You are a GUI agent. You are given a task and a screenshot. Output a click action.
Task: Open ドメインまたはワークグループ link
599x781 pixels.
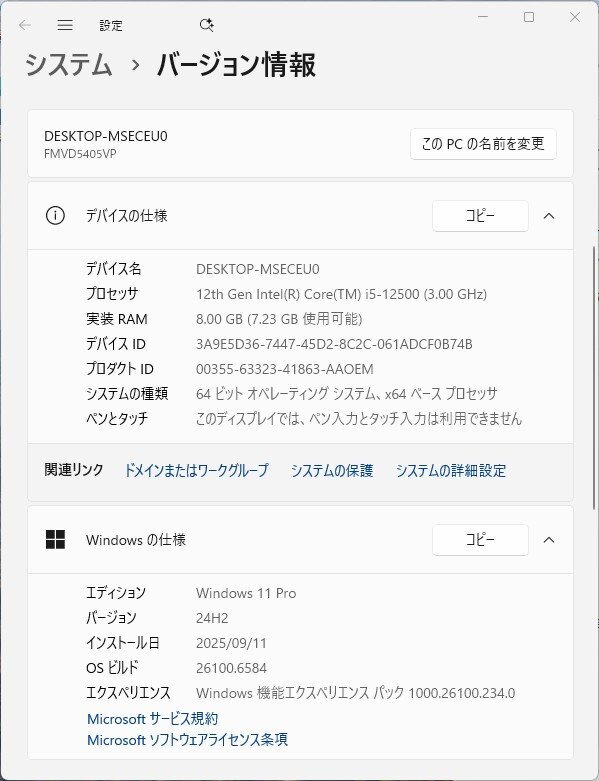tap(196, 470)
